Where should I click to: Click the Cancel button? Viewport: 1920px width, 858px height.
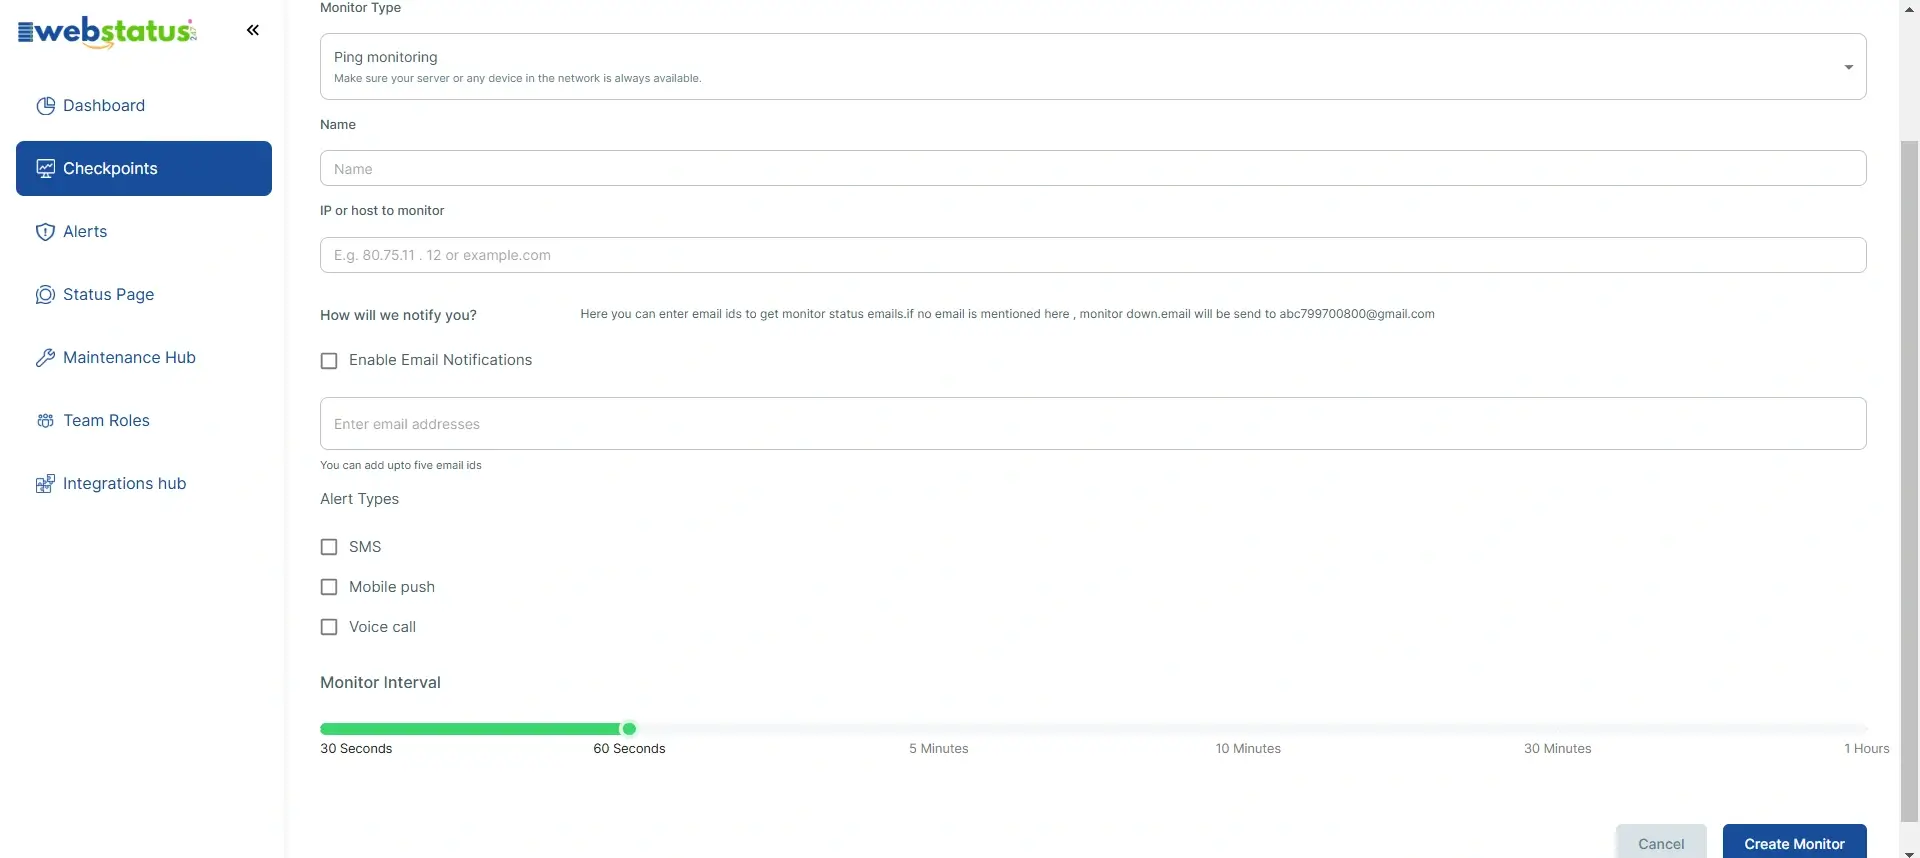1661,843
